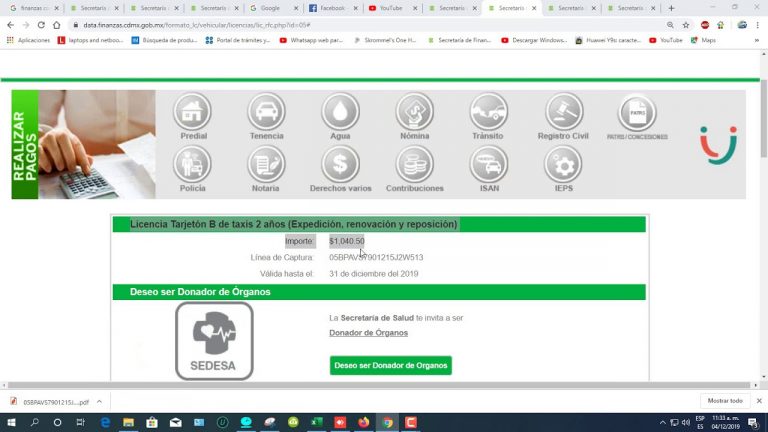
Task: Select the Tránsito icon
Action: tap(488, 112)
